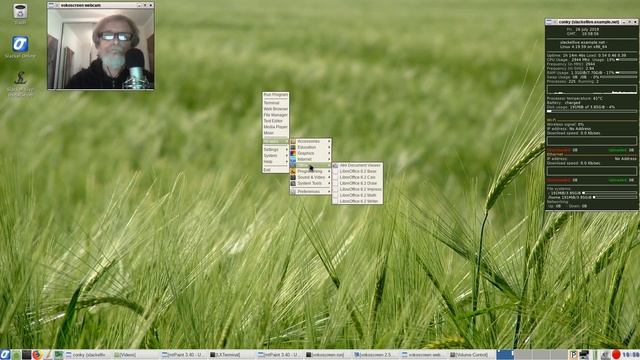Open the Trash desktop icon

pos(20,13)
